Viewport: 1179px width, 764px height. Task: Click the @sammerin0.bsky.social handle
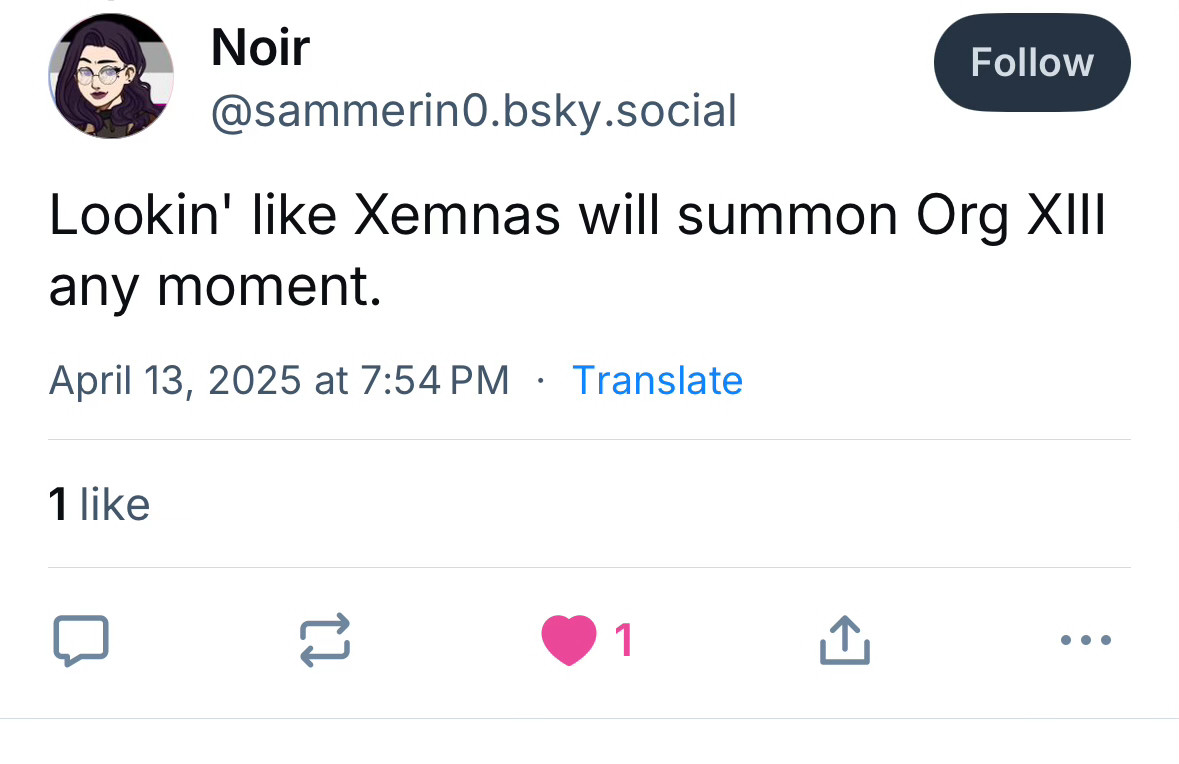[474, 111]
